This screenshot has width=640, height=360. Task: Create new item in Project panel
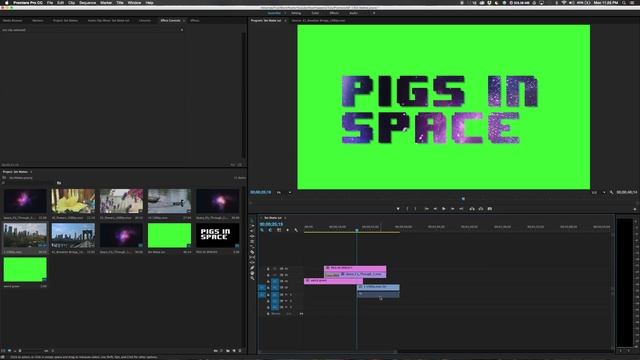pos(234,351)
